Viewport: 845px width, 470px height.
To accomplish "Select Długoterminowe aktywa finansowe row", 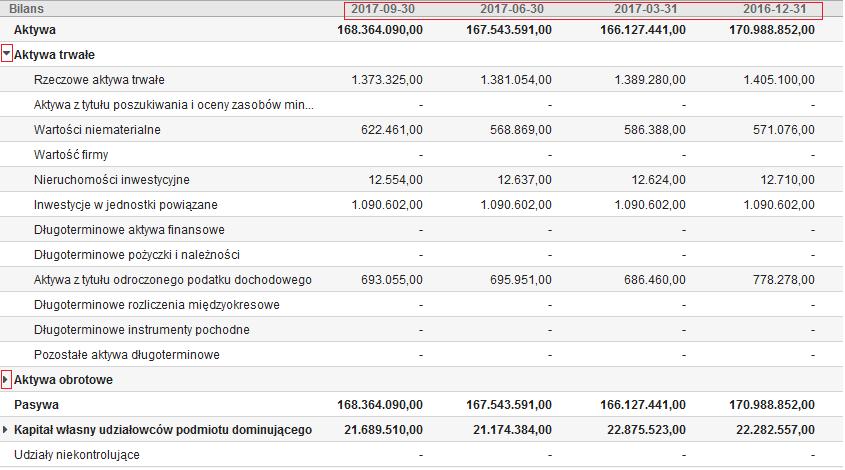I will pyautogui.click(x=422, y=230).
